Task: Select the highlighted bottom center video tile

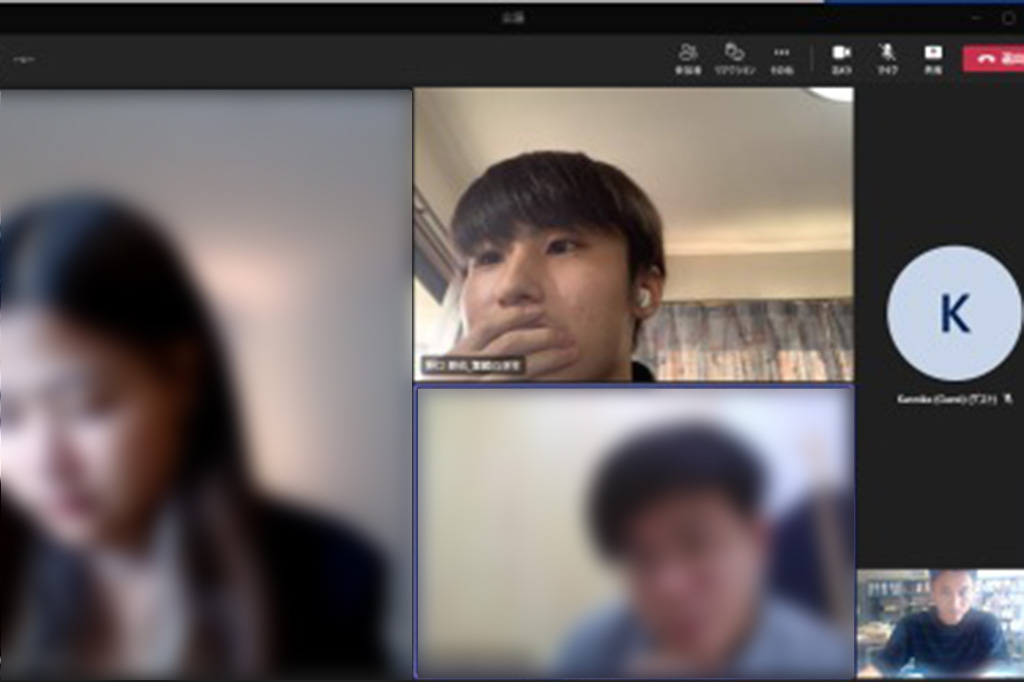Action: 634,532
